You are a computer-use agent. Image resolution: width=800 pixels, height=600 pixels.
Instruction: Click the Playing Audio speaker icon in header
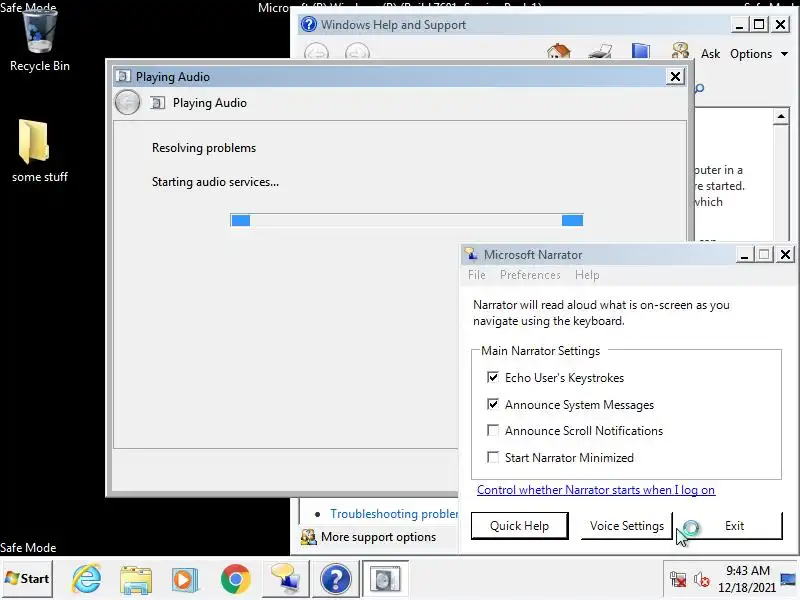tap(158, 103)
